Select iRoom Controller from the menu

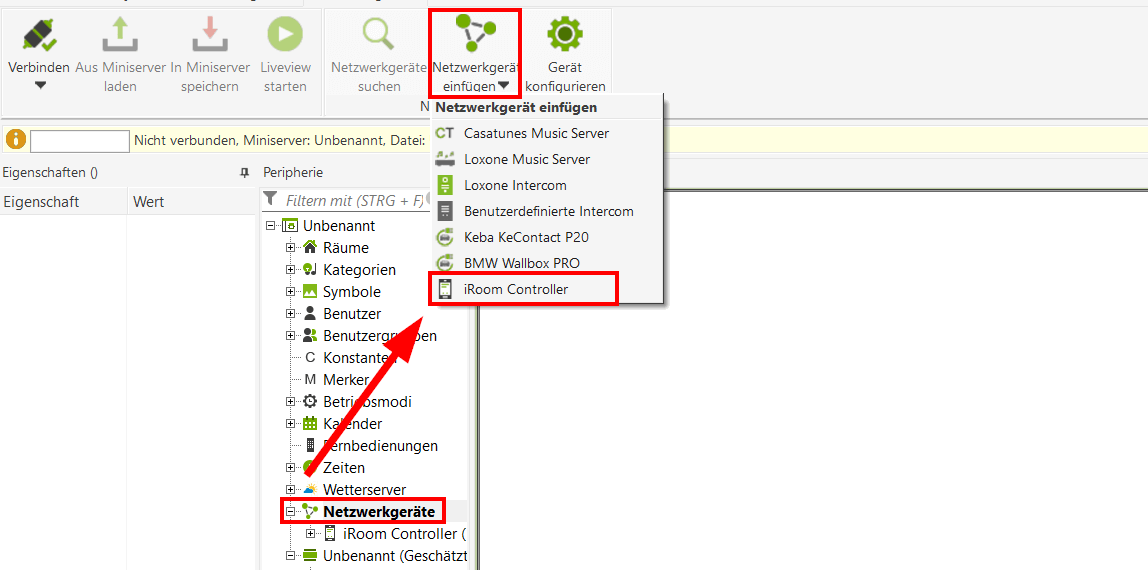(x=515, y=289)
